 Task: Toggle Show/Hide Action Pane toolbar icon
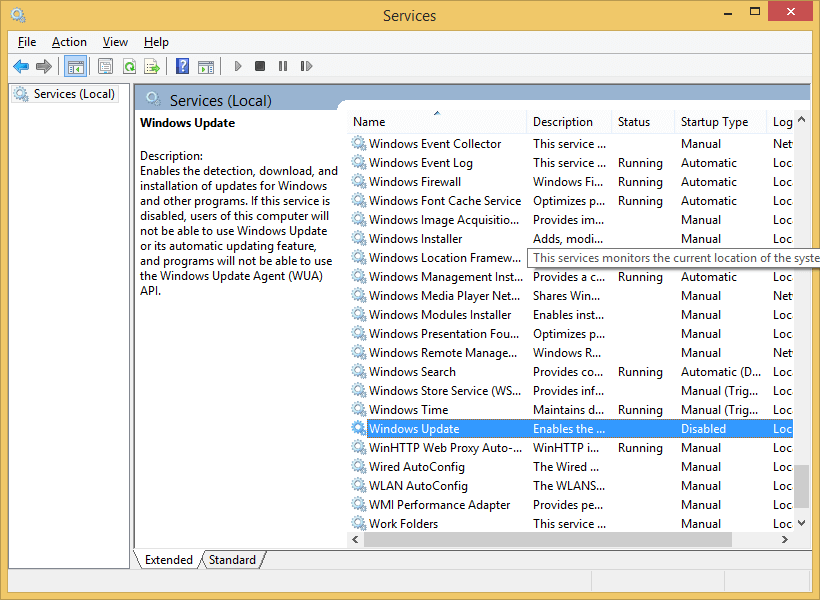tap(206, 66)
